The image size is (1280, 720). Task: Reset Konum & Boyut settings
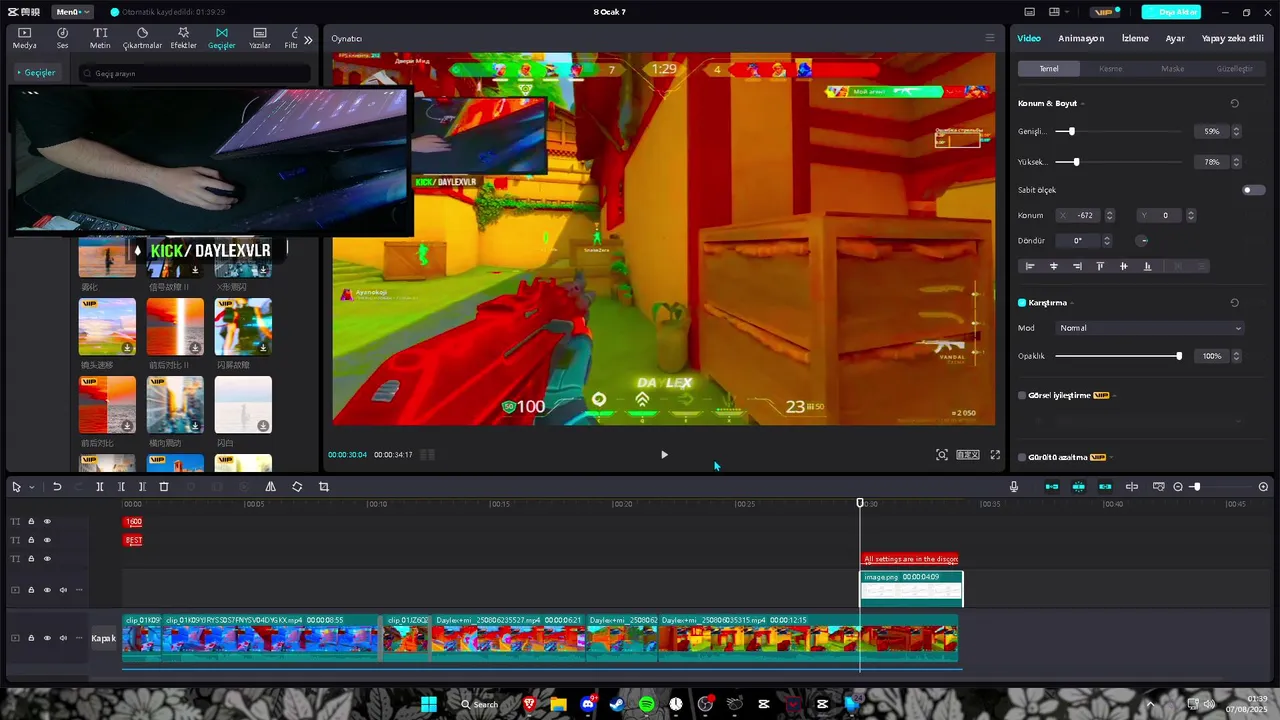point(1234,103)
